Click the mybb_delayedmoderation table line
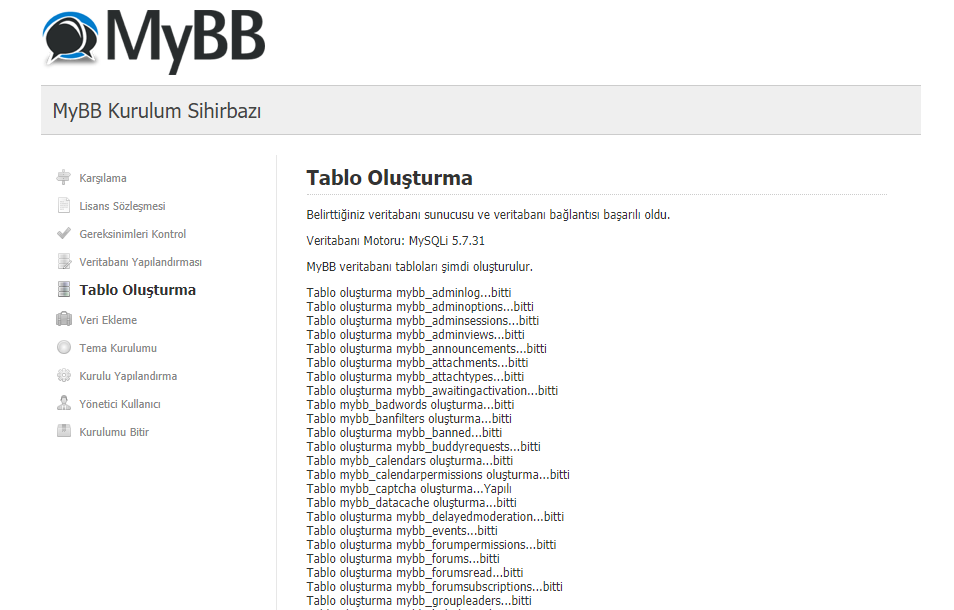The image size is (954, 610). [435, 516]
